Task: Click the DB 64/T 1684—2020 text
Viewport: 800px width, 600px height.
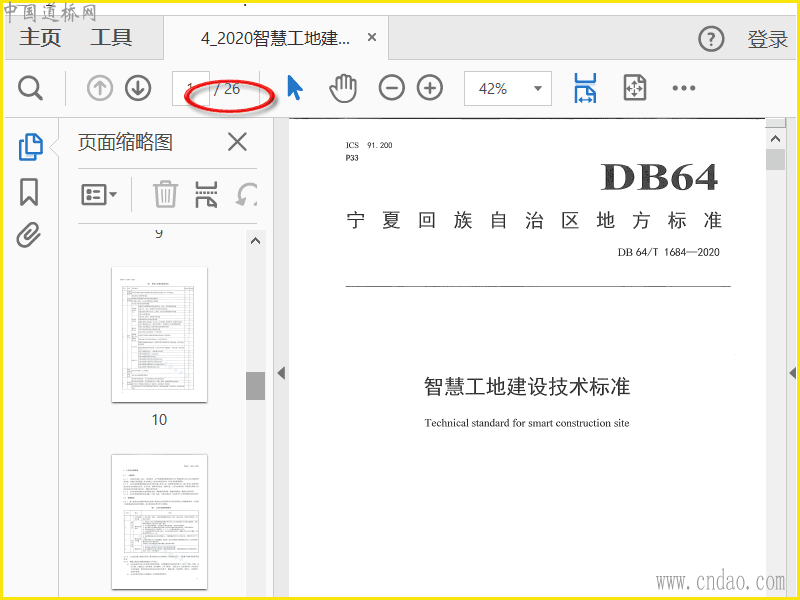Action: tap(668, 252)
